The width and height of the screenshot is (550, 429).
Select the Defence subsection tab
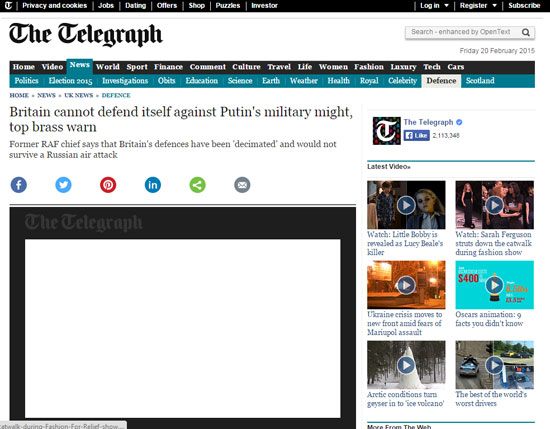(441, 81)
